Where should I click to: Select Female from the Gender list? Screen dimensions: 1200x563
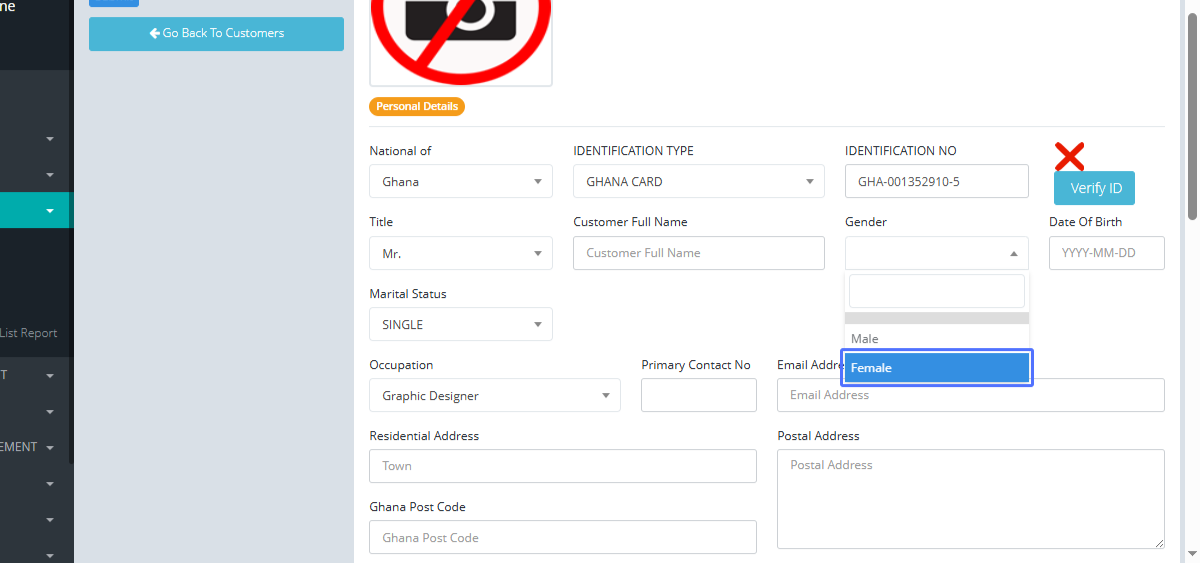(x=936, y=368)
